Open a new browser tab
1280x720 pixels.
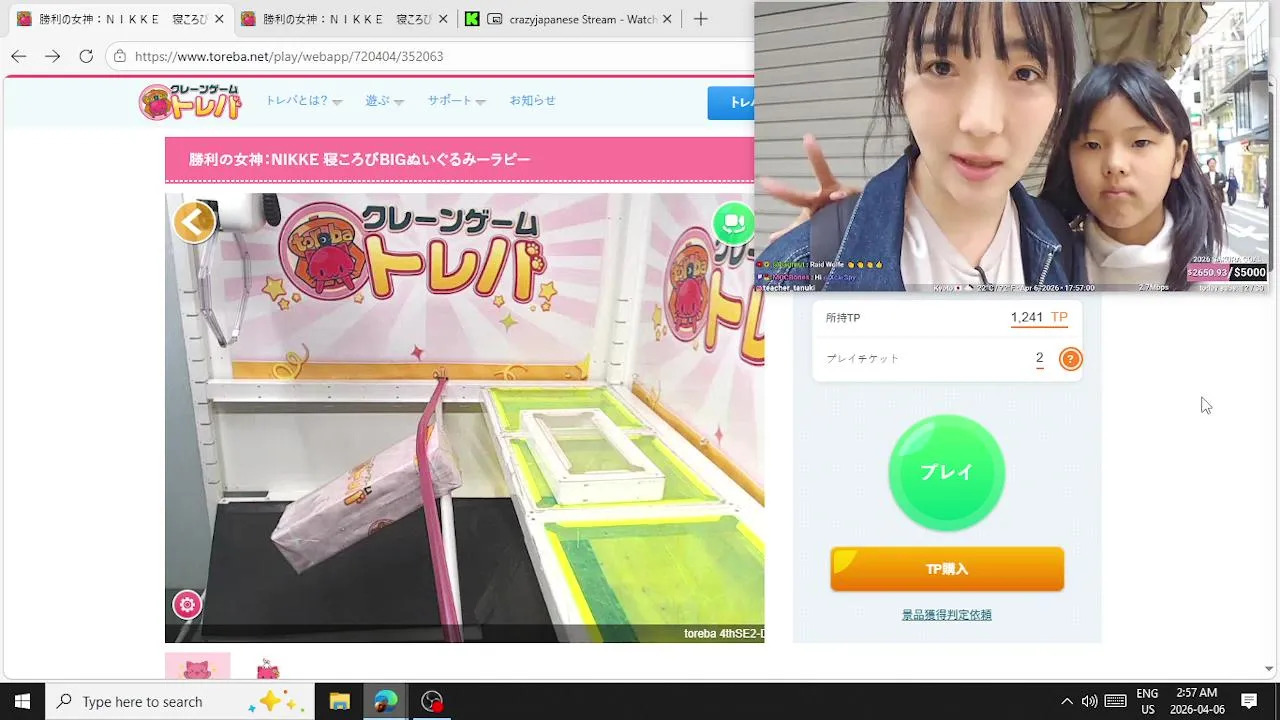pyautogui.click(x=701, y=19)
